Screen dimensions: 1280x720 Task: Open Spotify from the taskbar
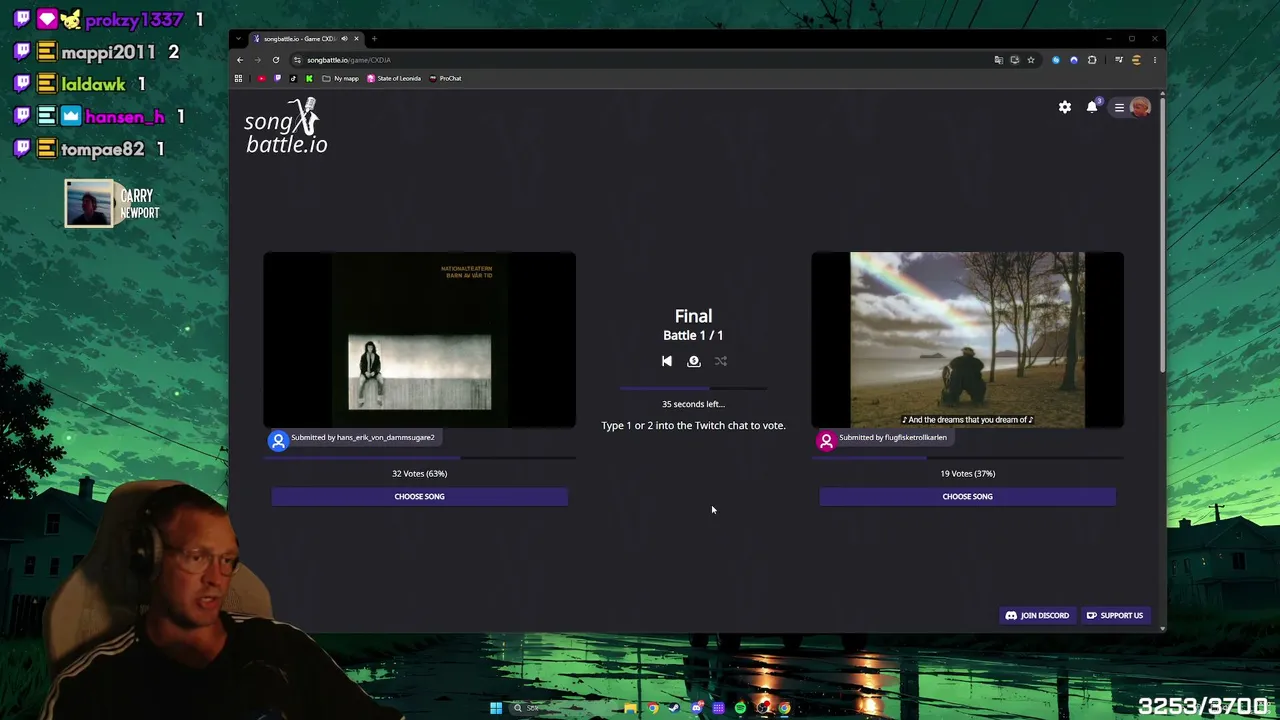click(740, 708)
